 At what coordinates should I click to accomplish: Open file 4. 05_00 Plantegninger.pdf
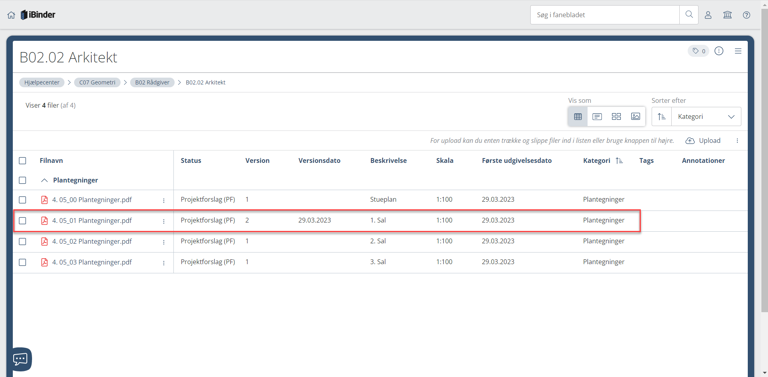coord(92,200)
